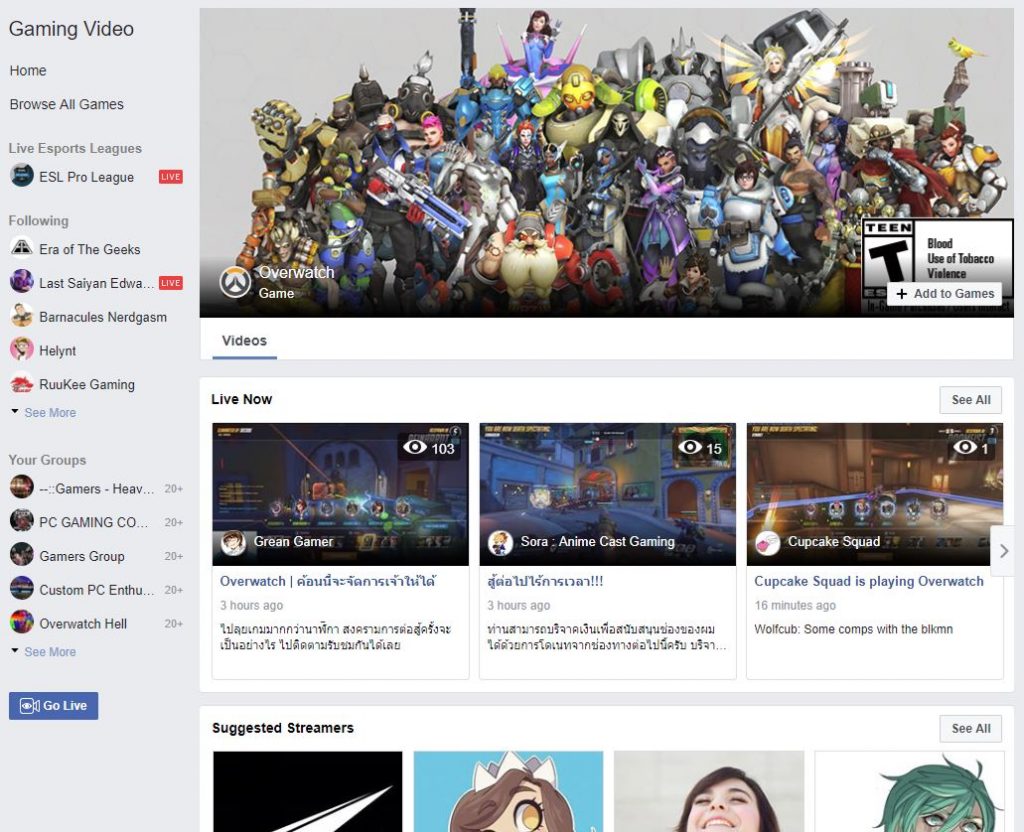
Task: Expand See More under Your Groups
Action: (50, 652)
